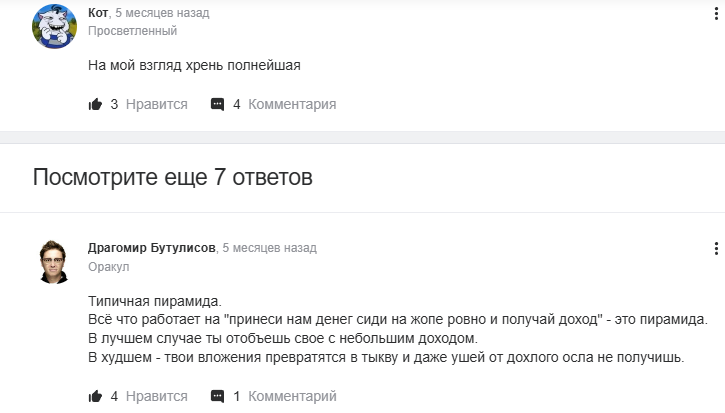This screenshot has height=413, width=725.
Task: Click the timestamp next to Драгомир Бутулисов
Action: pyautogui.click(x=269, y=247)
